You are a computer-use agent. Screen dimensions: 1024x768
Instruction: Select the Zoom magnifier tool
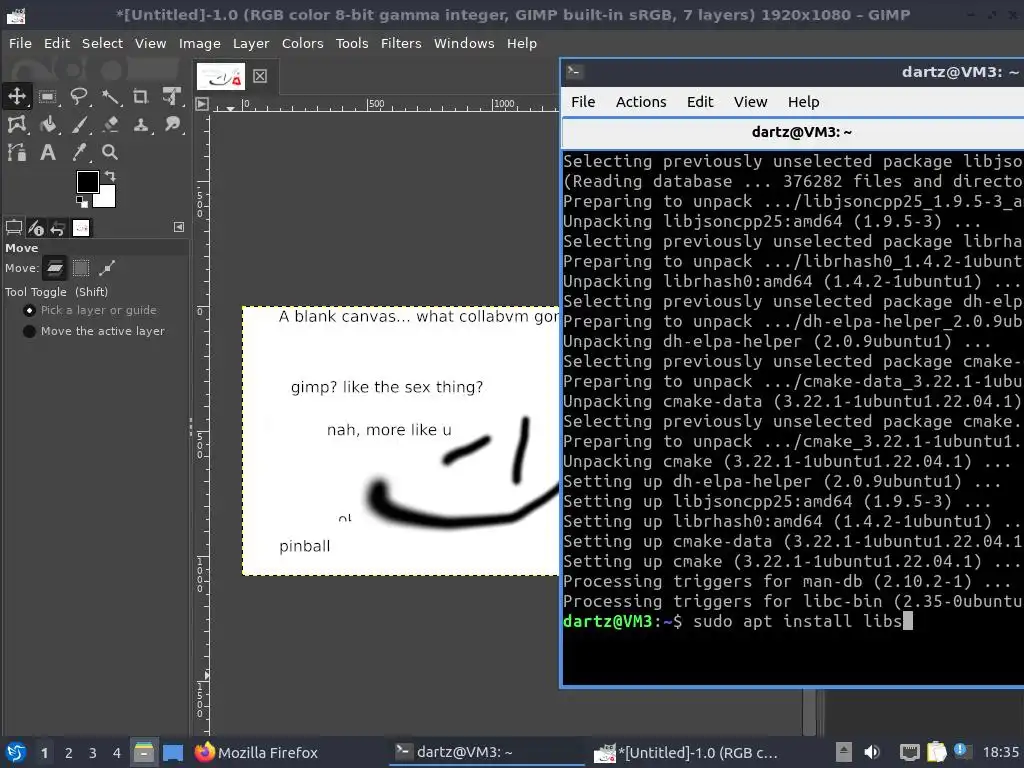(110, 152)
